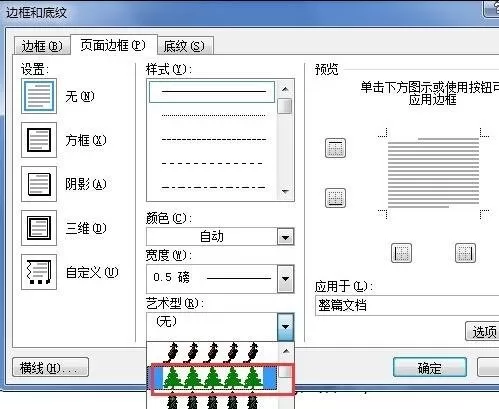Toggle the left border button in preview
This screenshot has height=409, width=499.
click(x=401, y=253)
